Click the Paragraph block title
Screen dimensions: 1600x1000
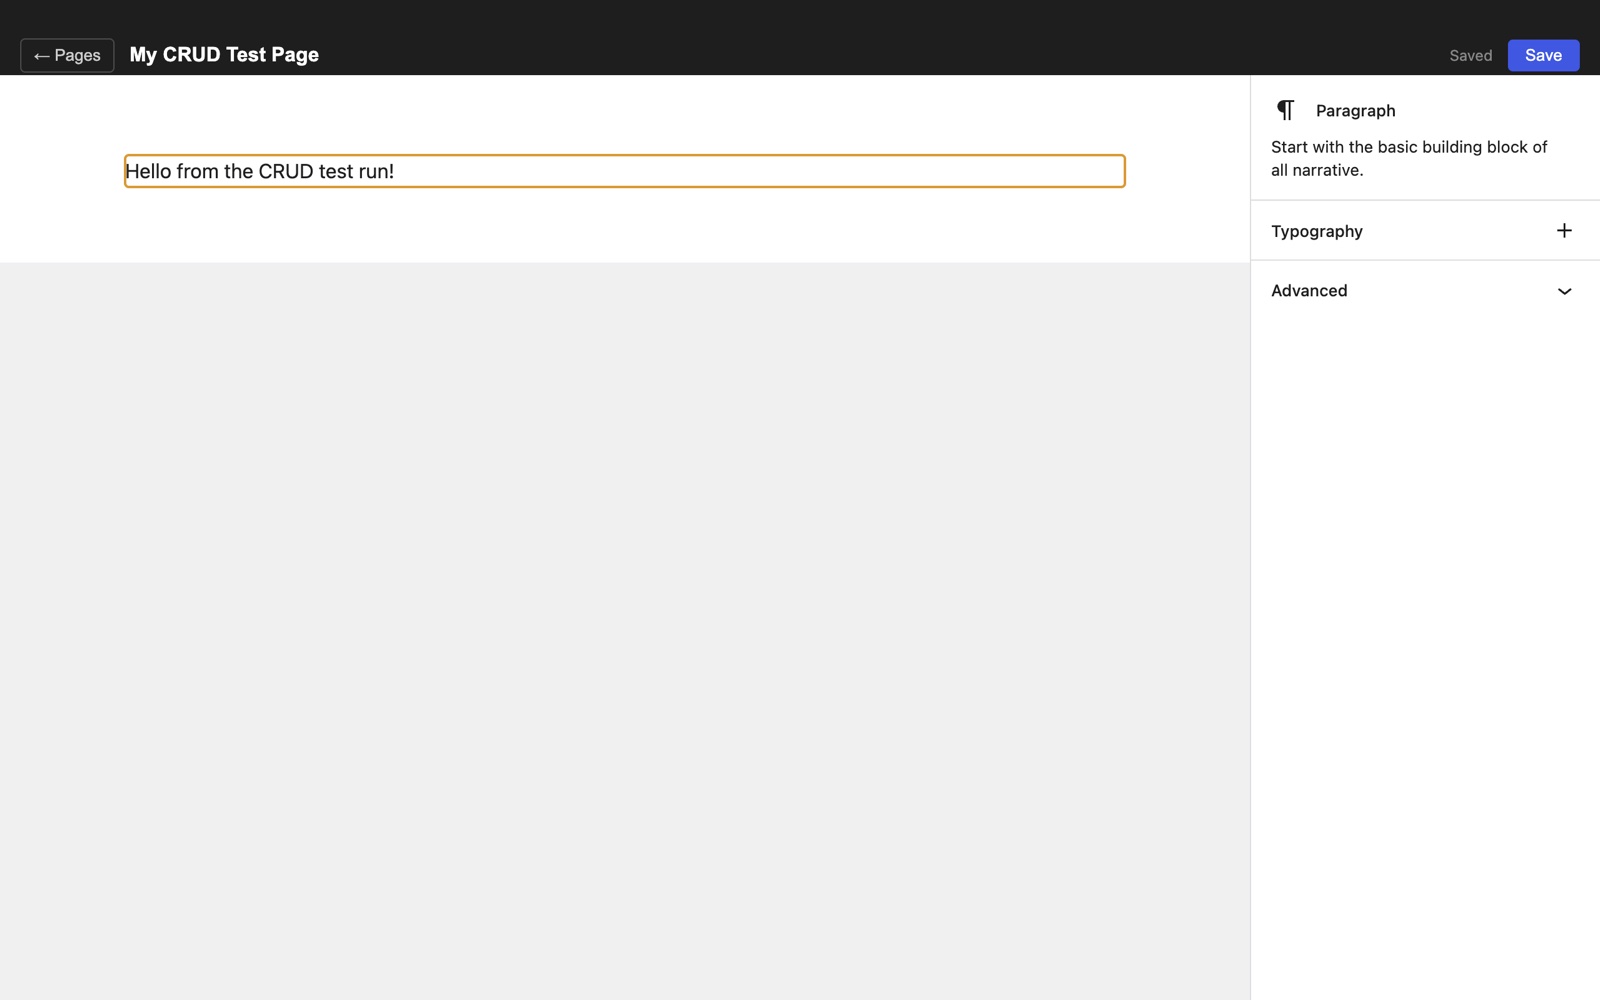[1355, 111]
